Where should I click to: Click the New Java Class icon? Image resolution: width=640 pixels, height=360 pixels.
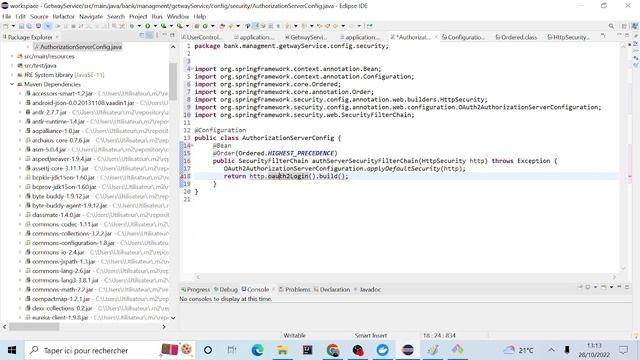pos(205,26)
